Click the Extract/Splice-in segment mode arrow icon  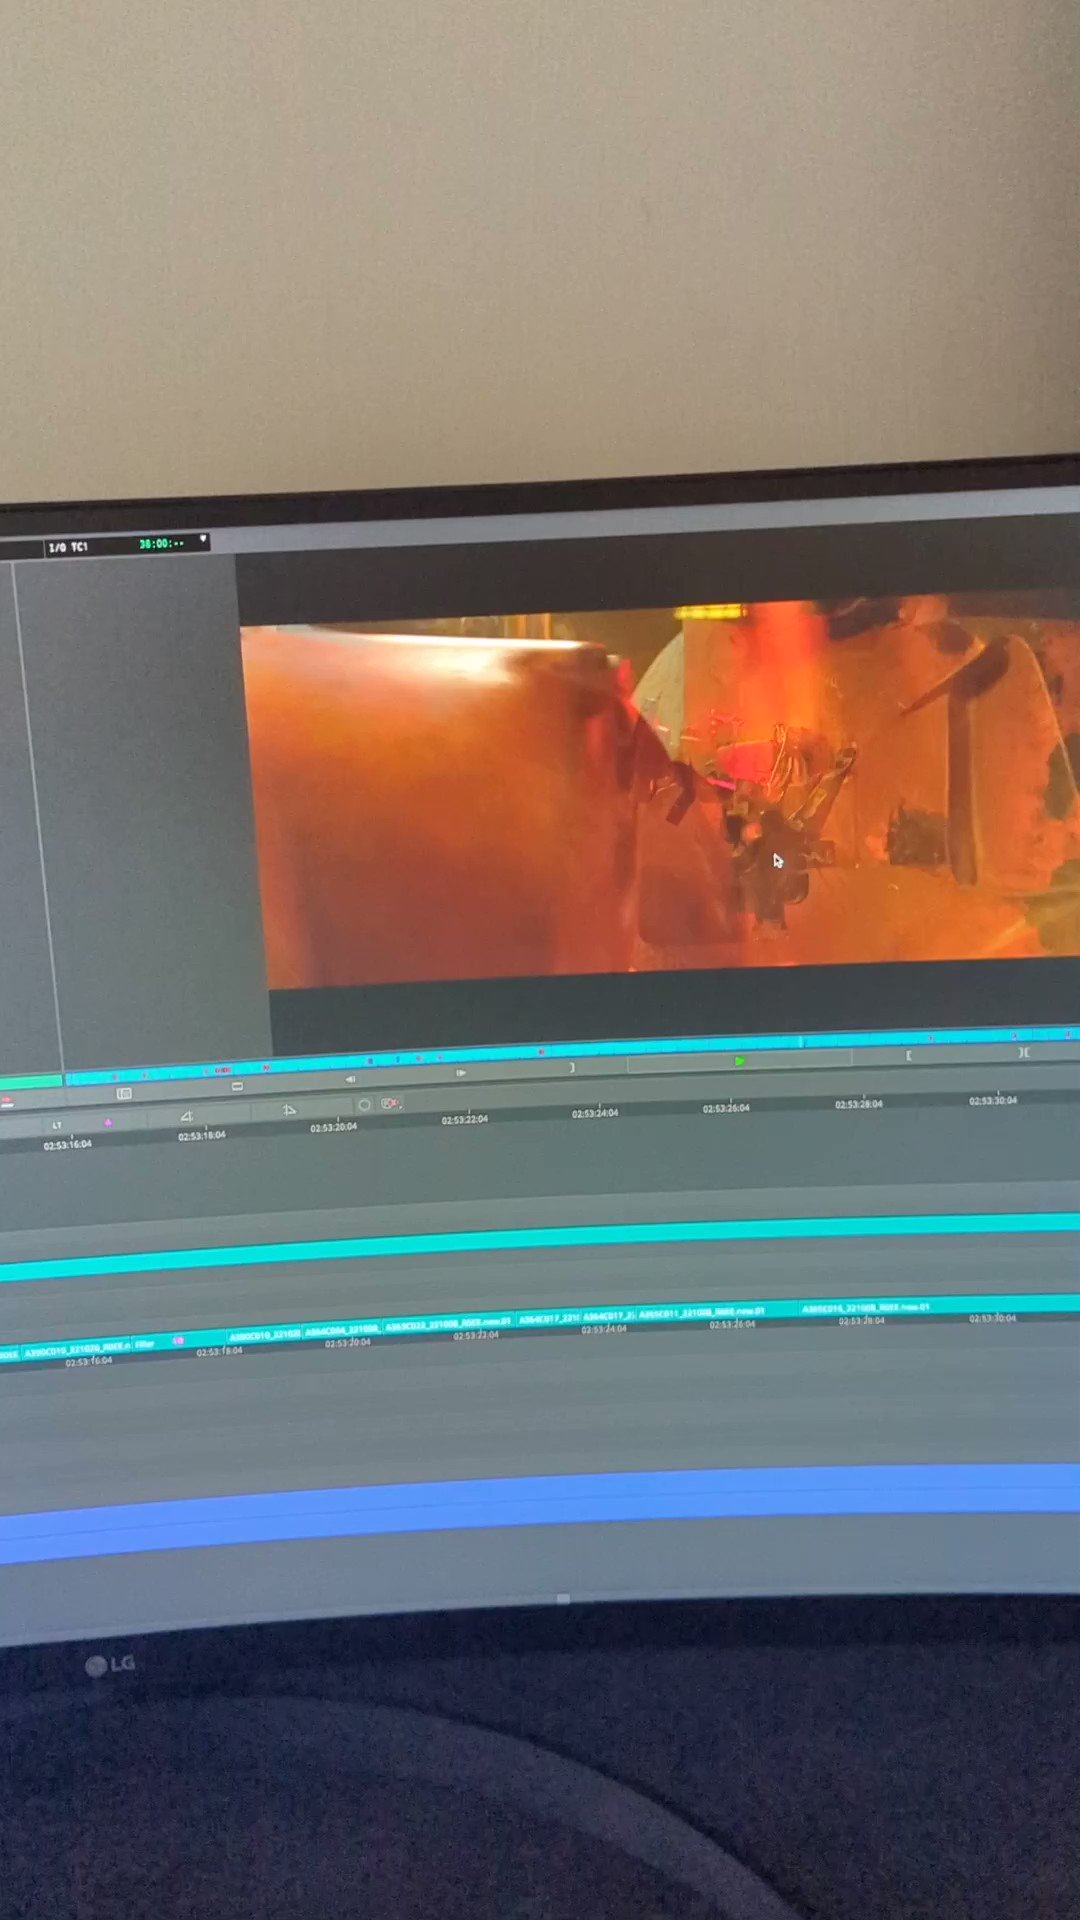(x=289, y=1110)
